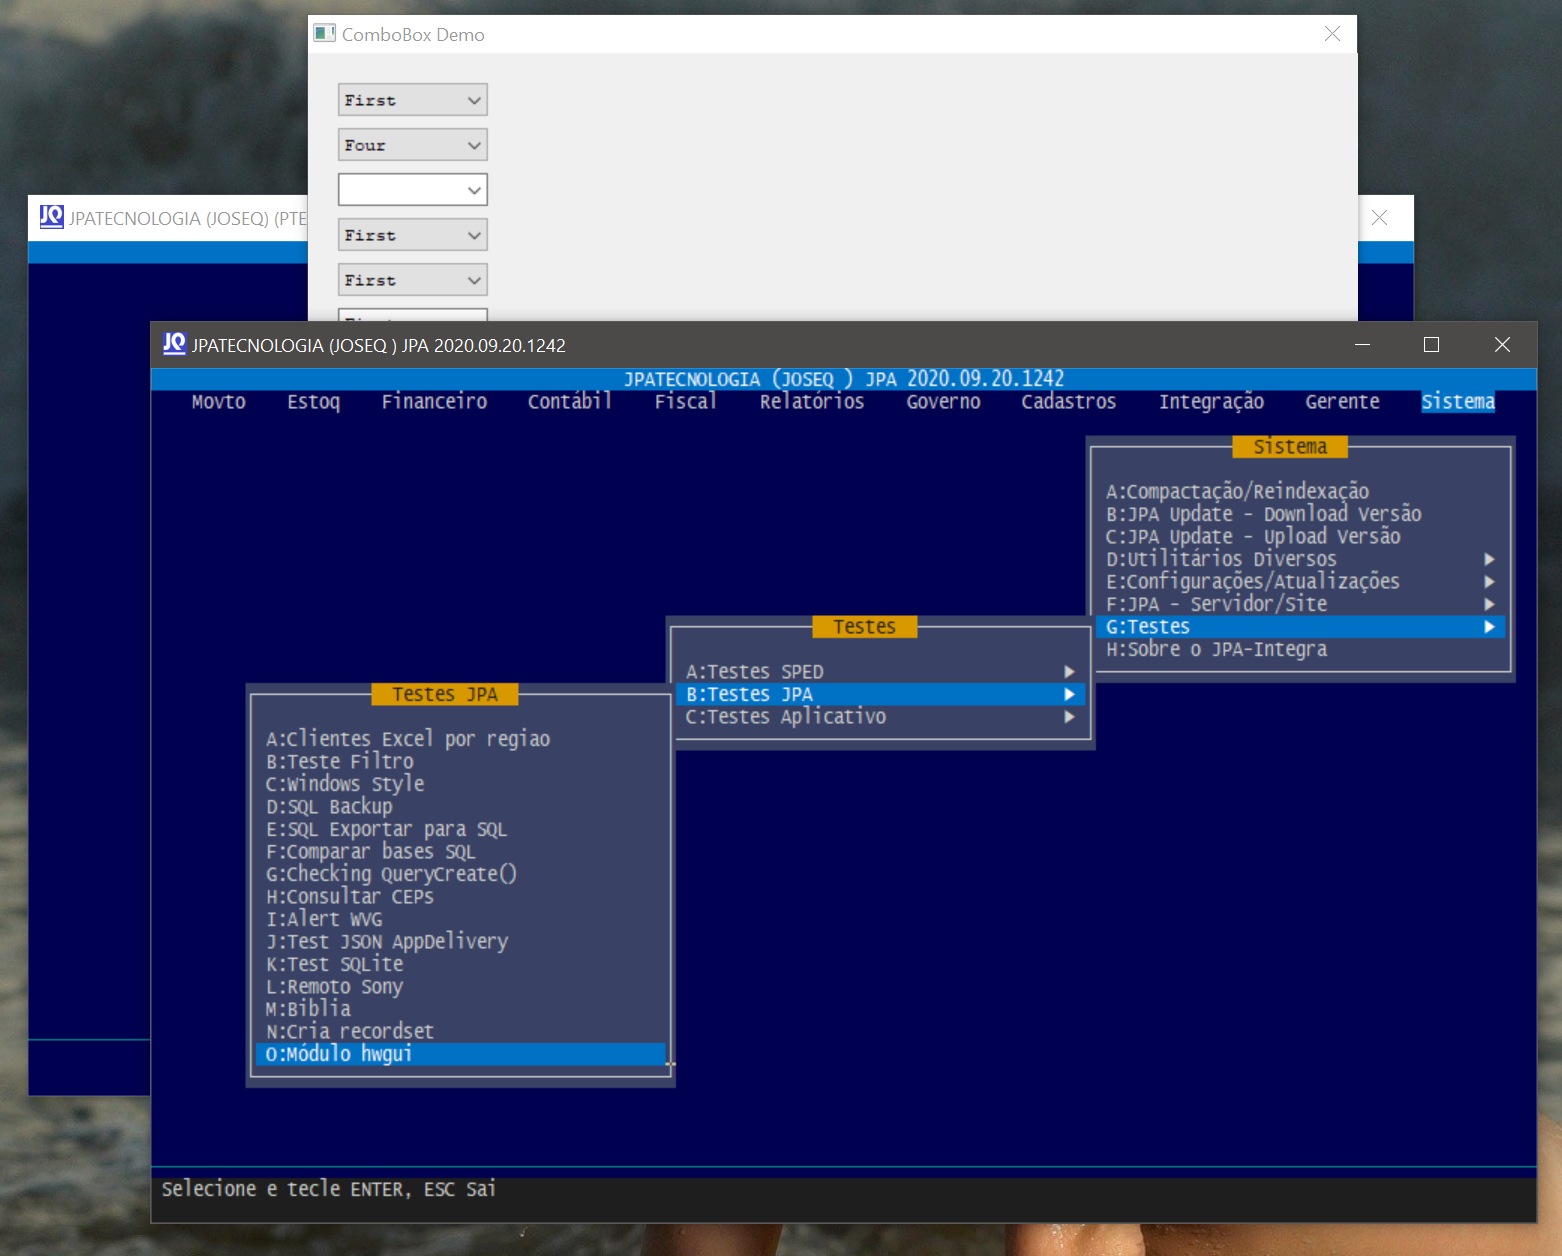Choose H:Consultar CEPs entry
Viewport: 1562px width, 1256px height.
[350, 897]
